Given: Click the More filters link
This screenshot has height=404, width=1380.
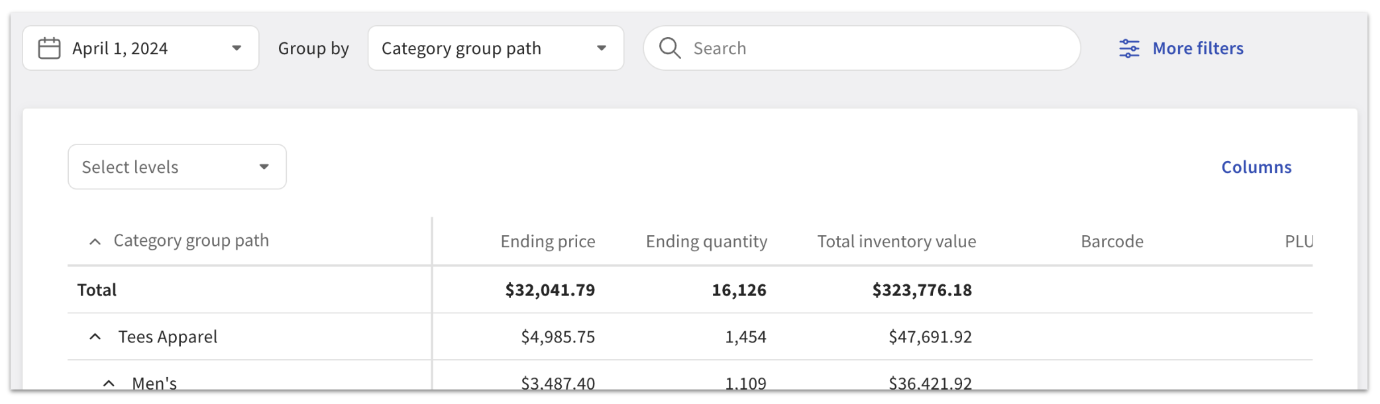Looking at the screenshot, I should 1197,48.
